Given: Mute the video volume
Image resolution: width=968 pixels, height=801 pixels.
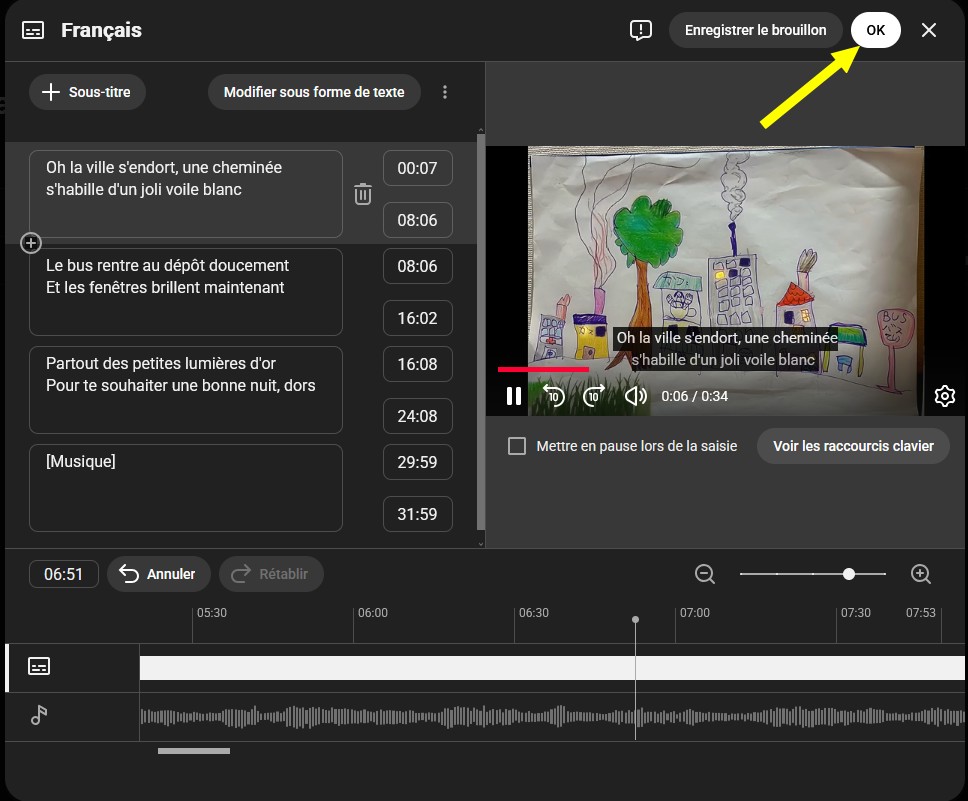Looking at the screenshot, I should [x=635, y=396].
